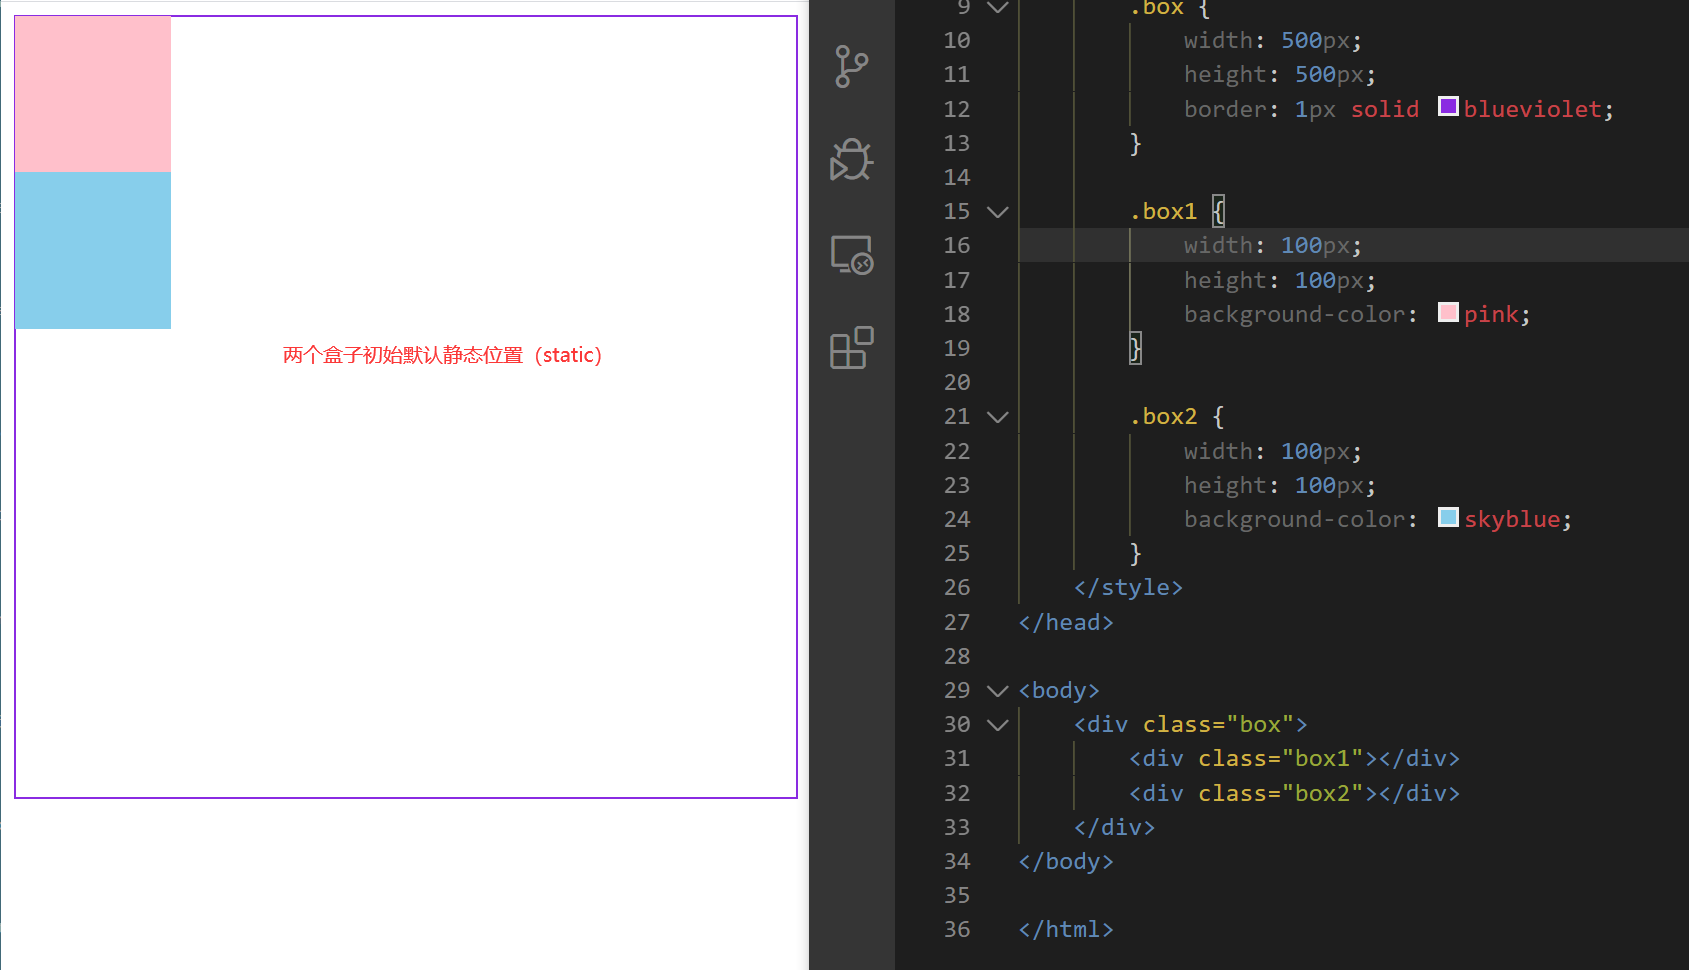Open the Extensions view
The image size is (1689, 970).
click(x=852, y=348)
